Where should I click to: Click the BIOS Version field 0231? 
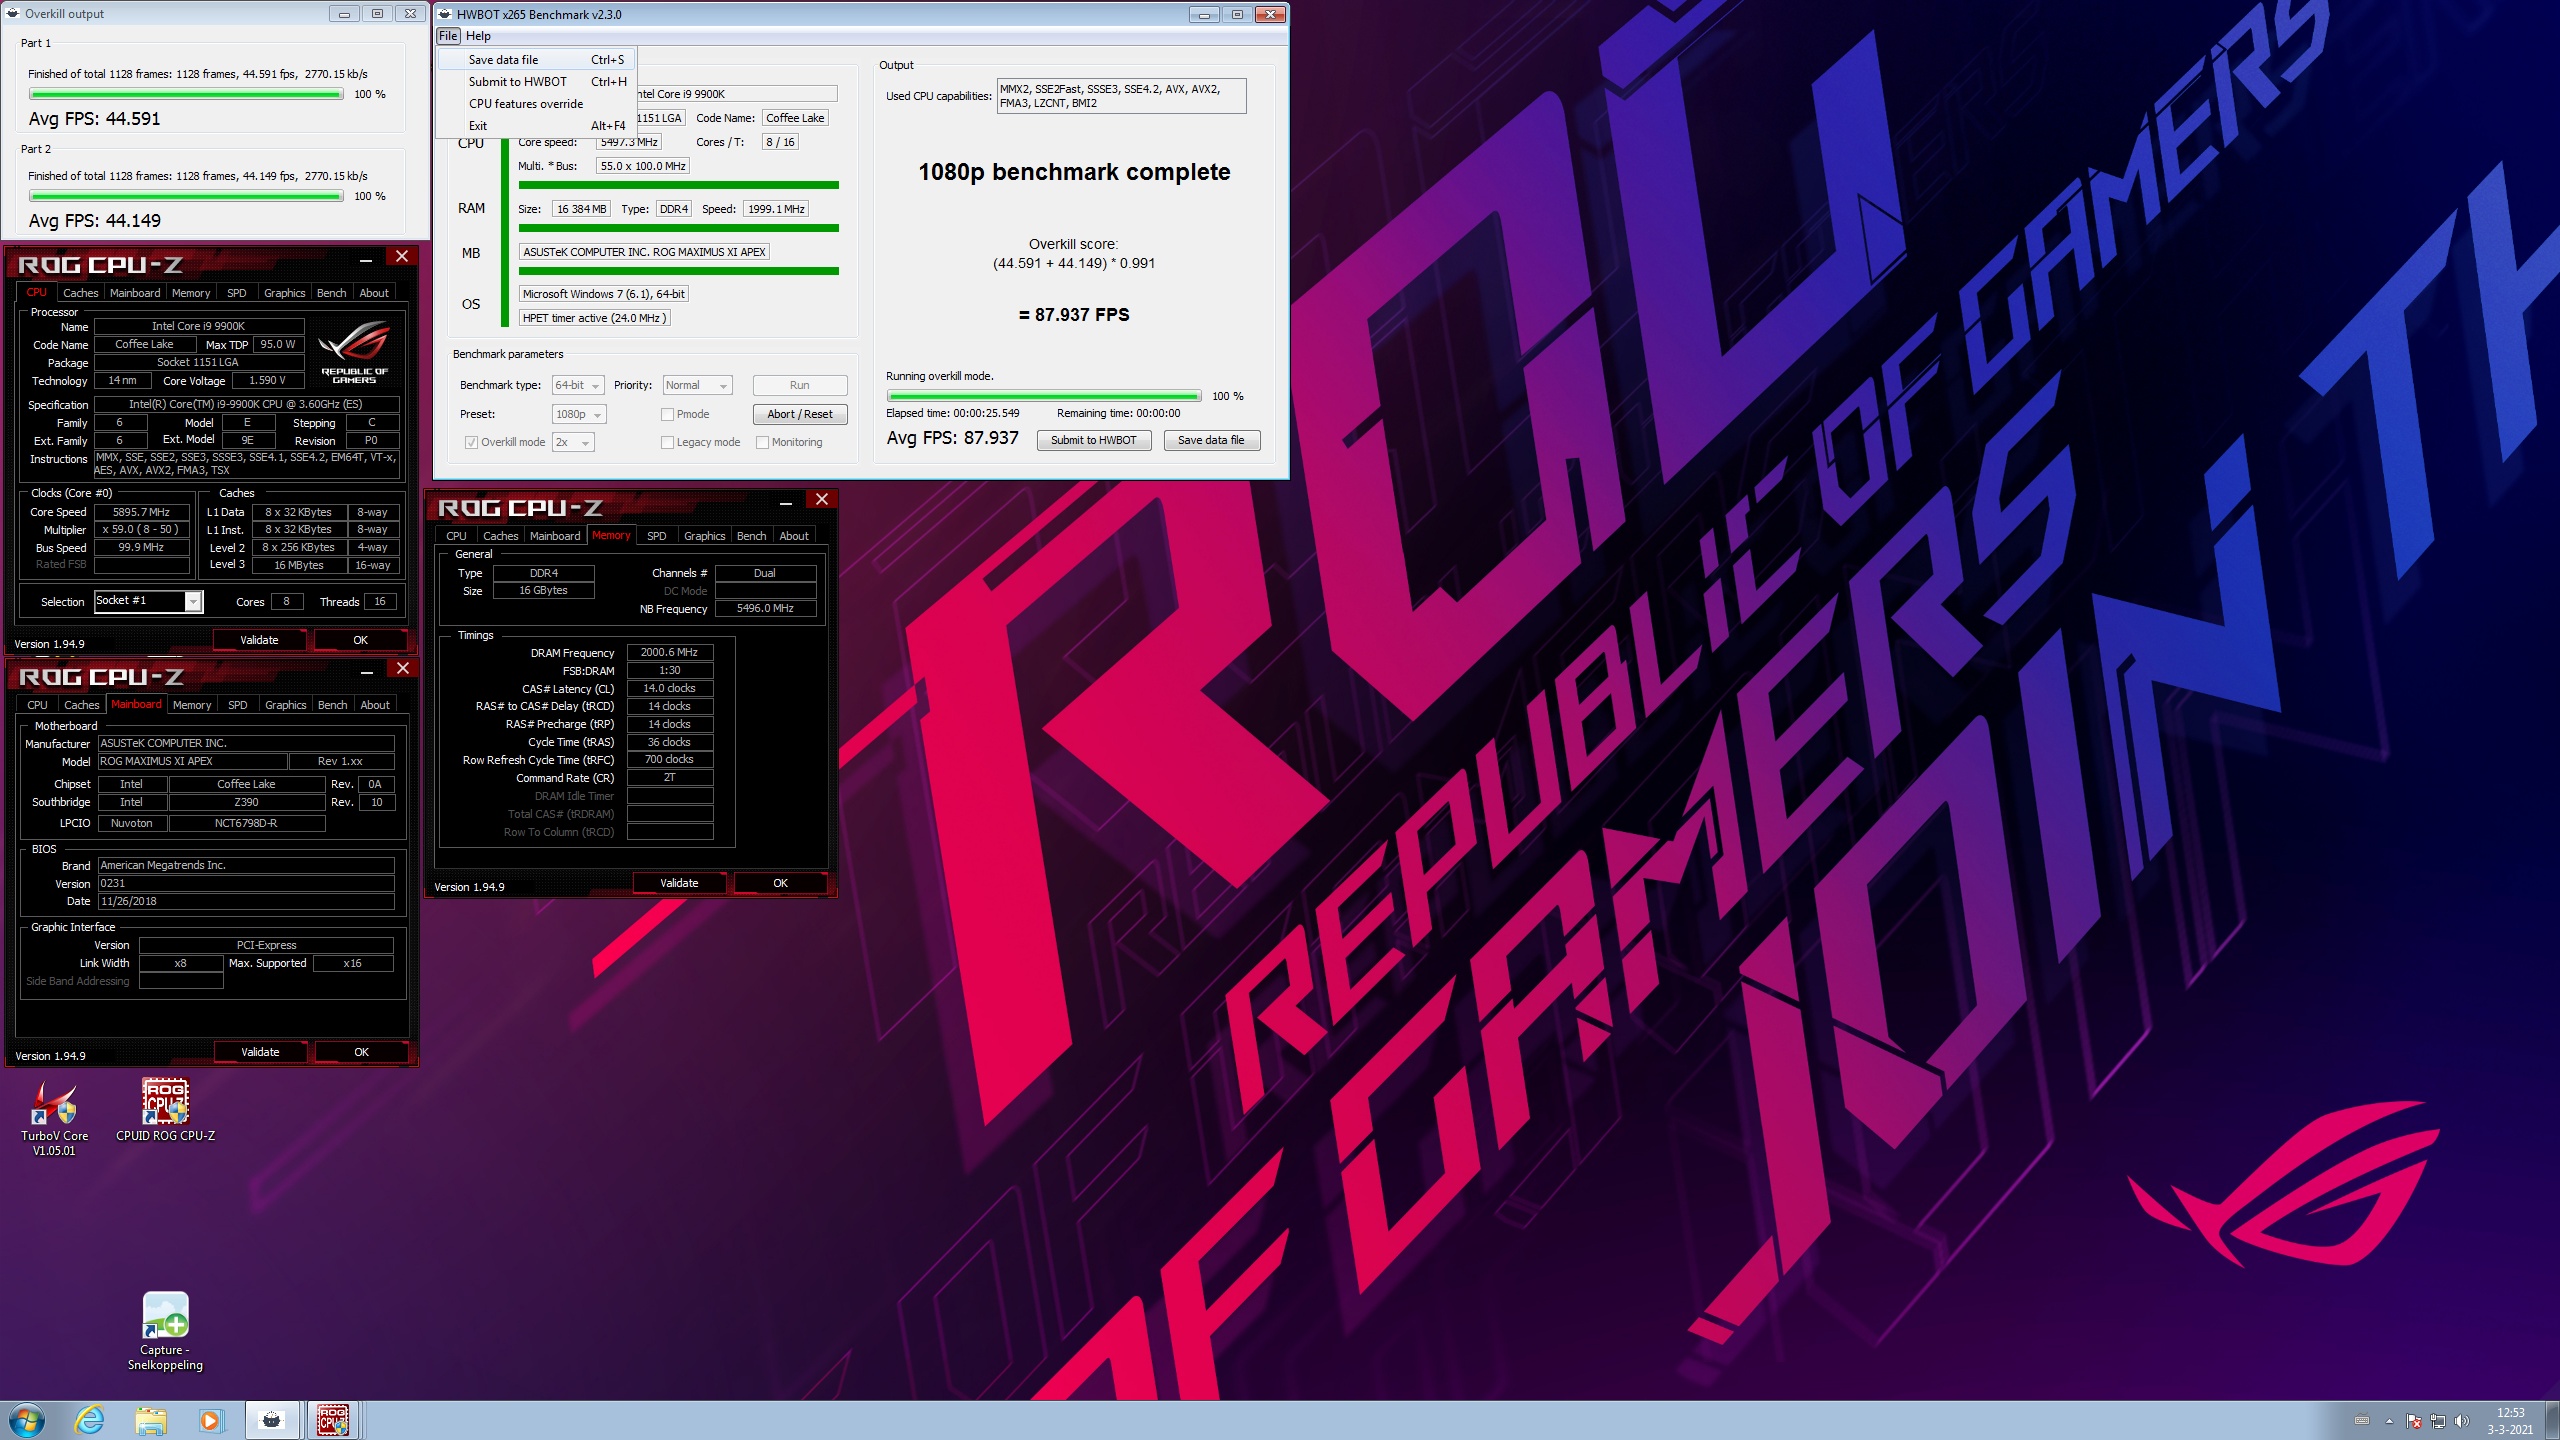point(246,884)
